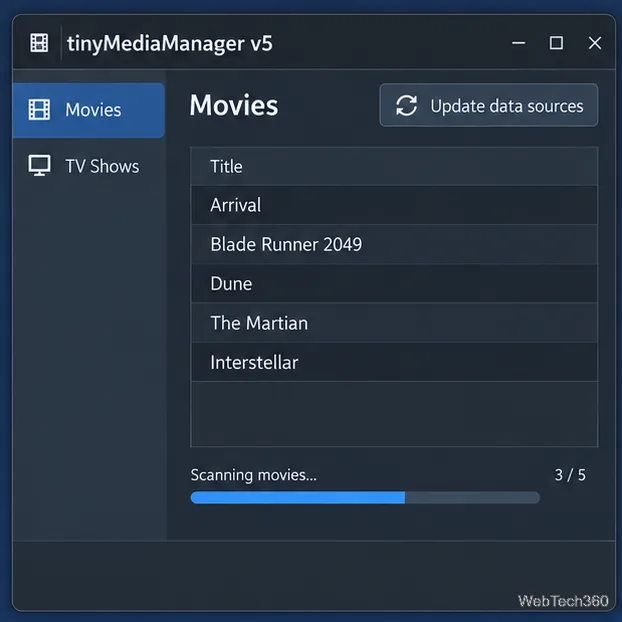
Task: Switch to the TV Shows section
Action: [88, 166]
